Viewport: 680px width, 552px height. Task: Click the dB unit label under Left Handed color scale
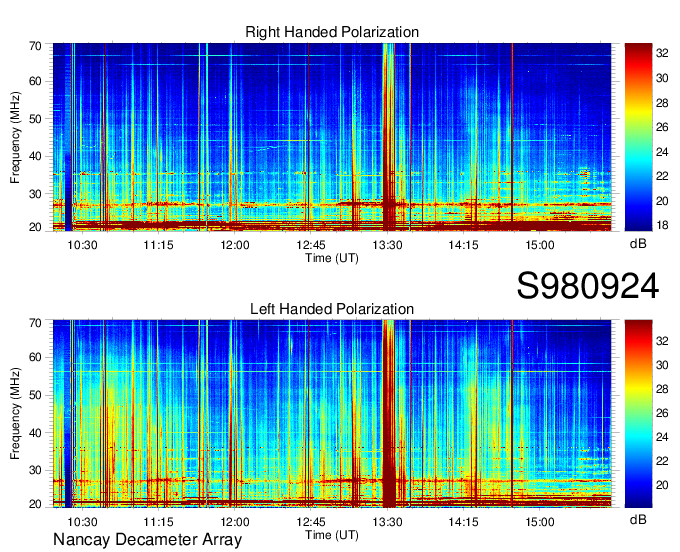point(638,519)
